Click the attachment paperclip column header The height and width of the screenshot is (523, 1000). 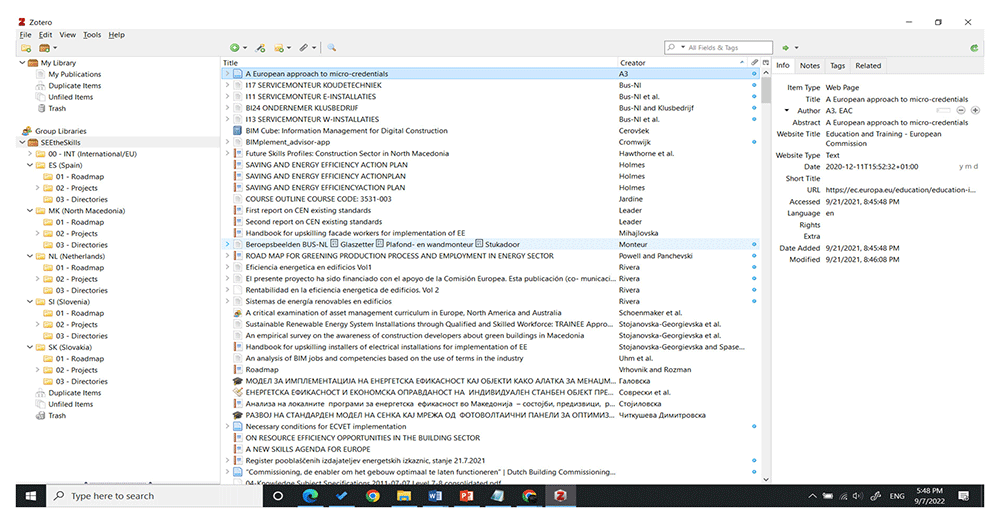pyautogui.click(x=754, y=63)
